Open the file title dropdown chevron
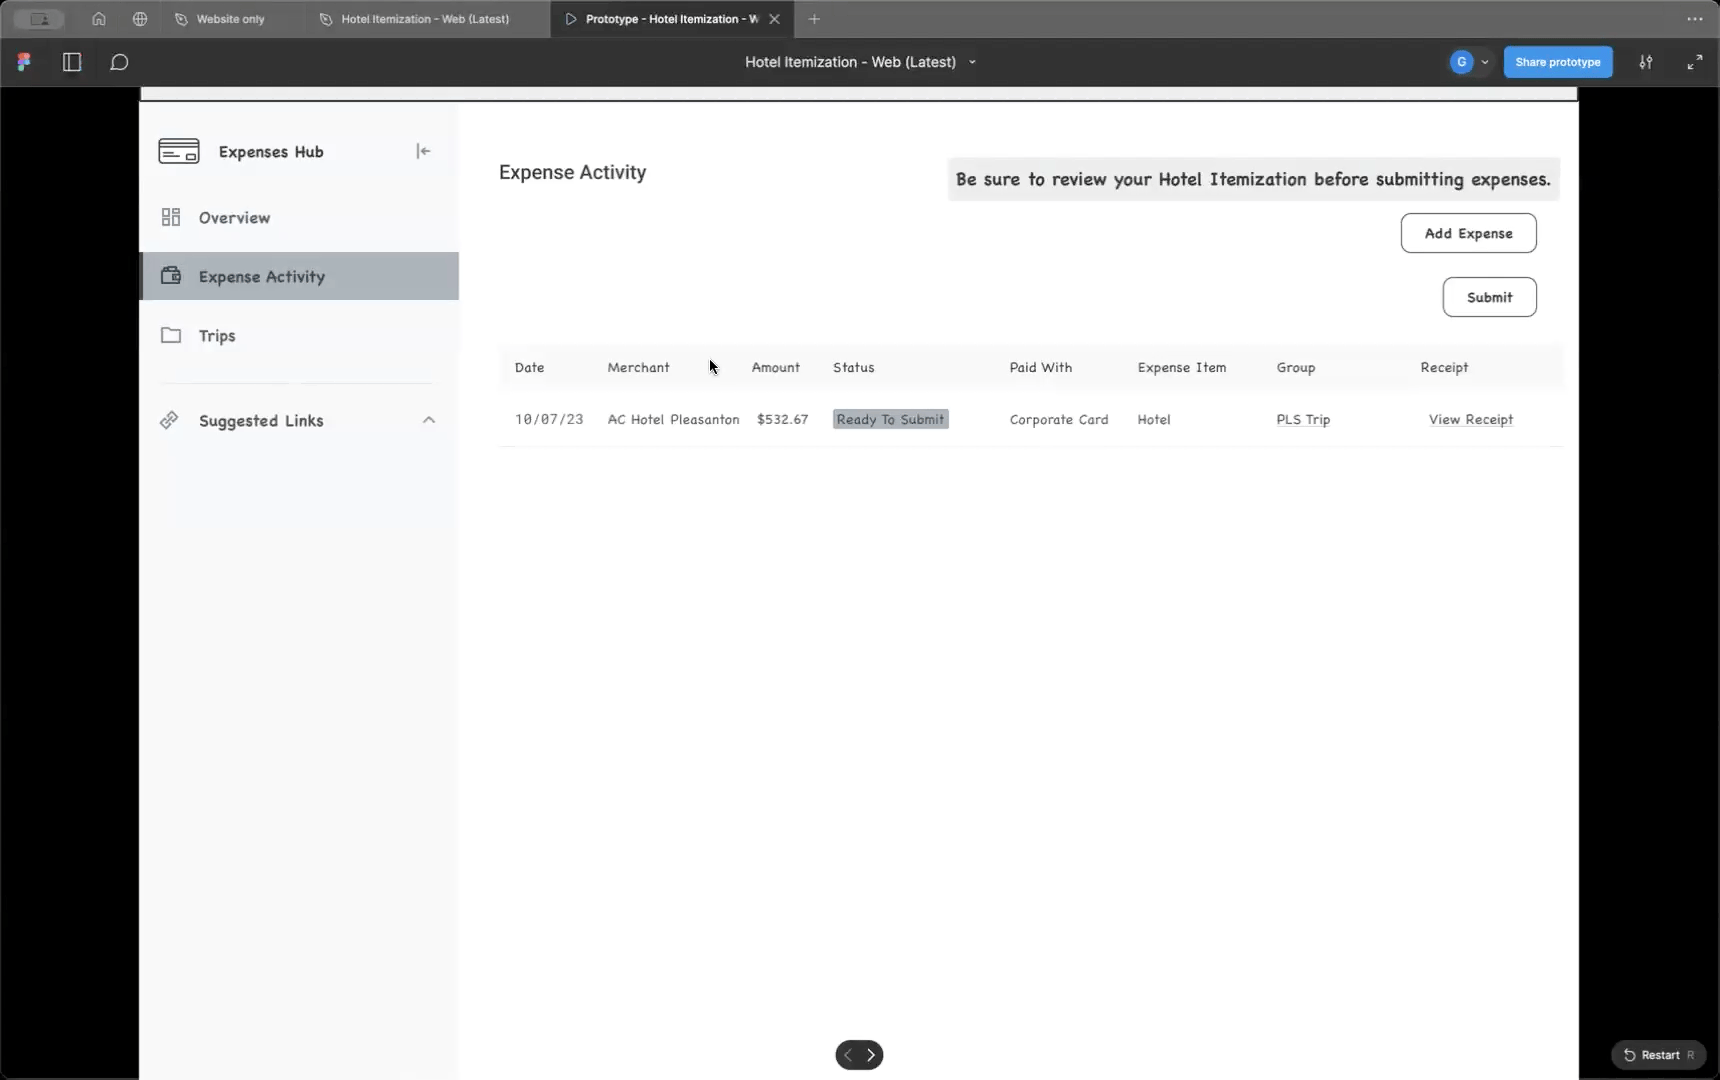The width and height of the screenshot is (1720, 1080). pos(972,62)
